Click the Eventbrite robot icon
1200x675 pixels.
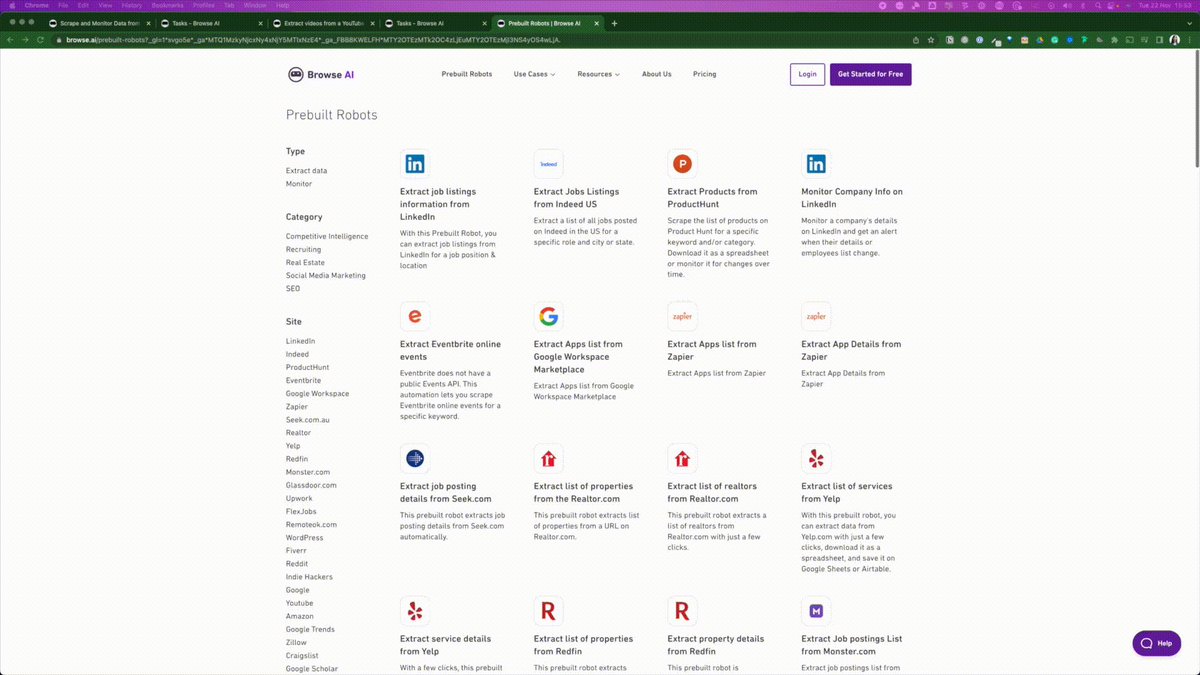[415, 317]
